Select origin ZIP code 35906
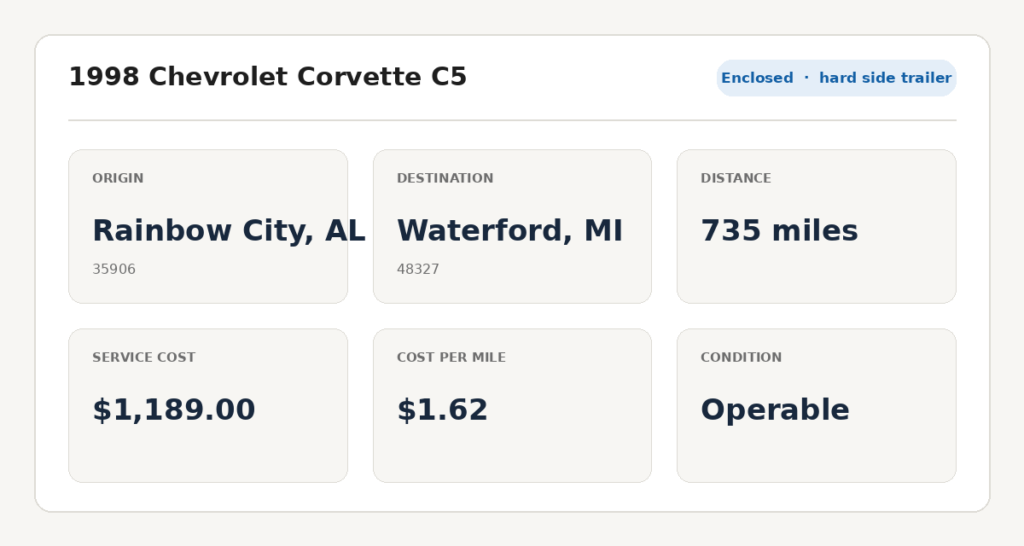1024x546 pixels. tap(114, 269)
